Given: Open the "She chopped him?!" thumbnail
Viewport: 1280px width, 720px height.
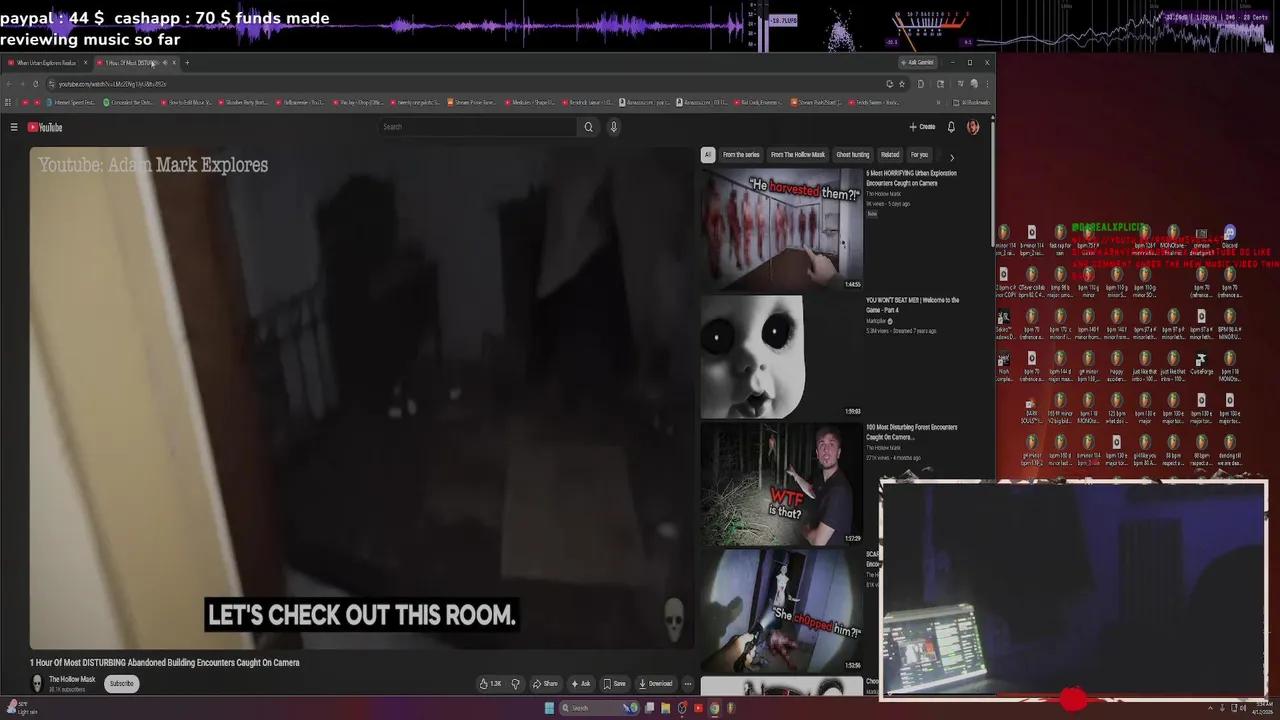Looking at the screenshot, I should [781, 609].
